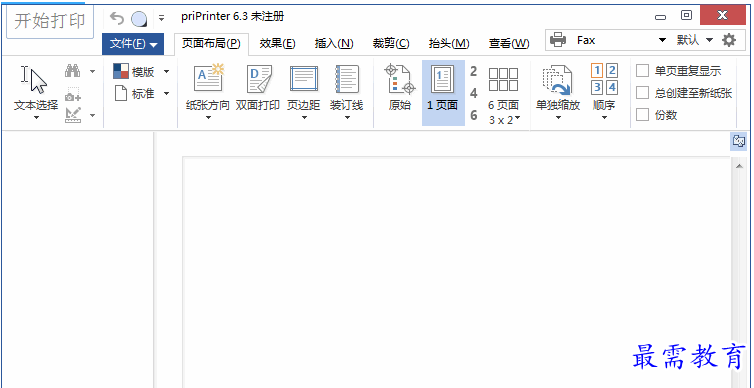Click the 单独缩放 scaling icon
754x388 pixels.
tap(557, 80)
